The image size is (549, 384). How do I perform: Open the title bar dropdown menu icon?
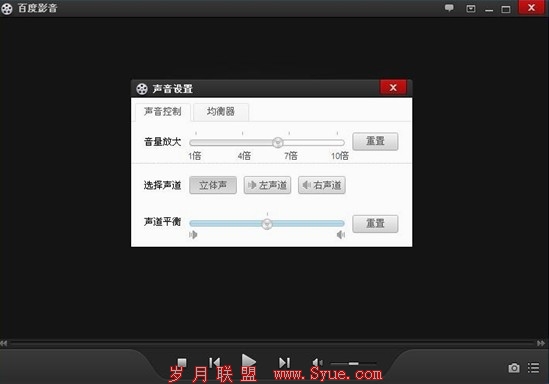tap(471, 8)
